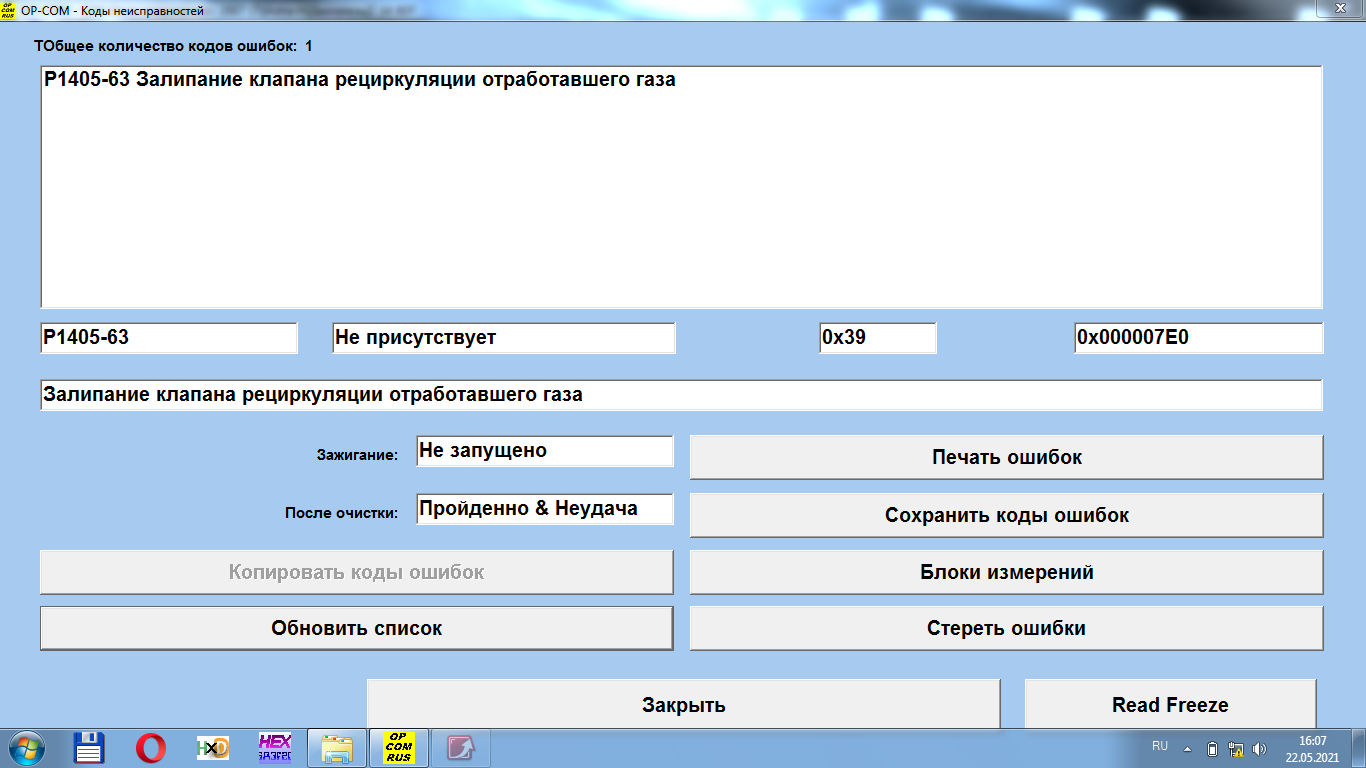This screenshot has width=1366, height=768.
Task: Select the P1405-63 error in the list
Action: point(359,80)
